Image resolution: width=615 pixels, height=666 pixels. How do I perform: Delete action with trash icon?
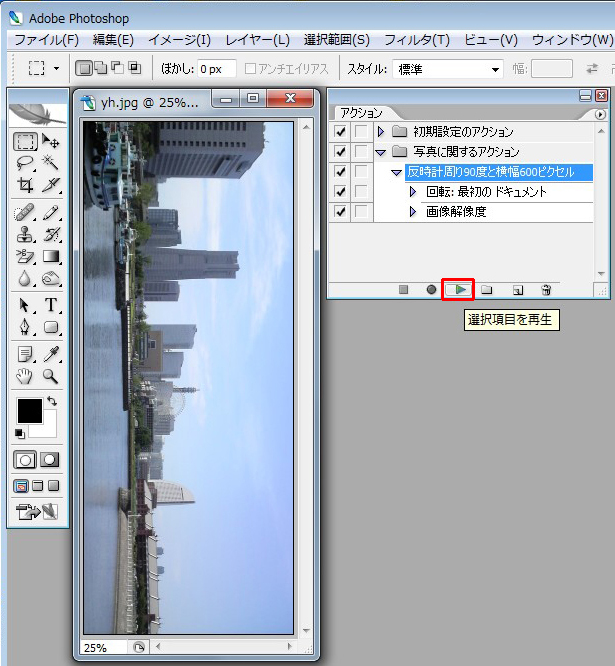point(546,290)
